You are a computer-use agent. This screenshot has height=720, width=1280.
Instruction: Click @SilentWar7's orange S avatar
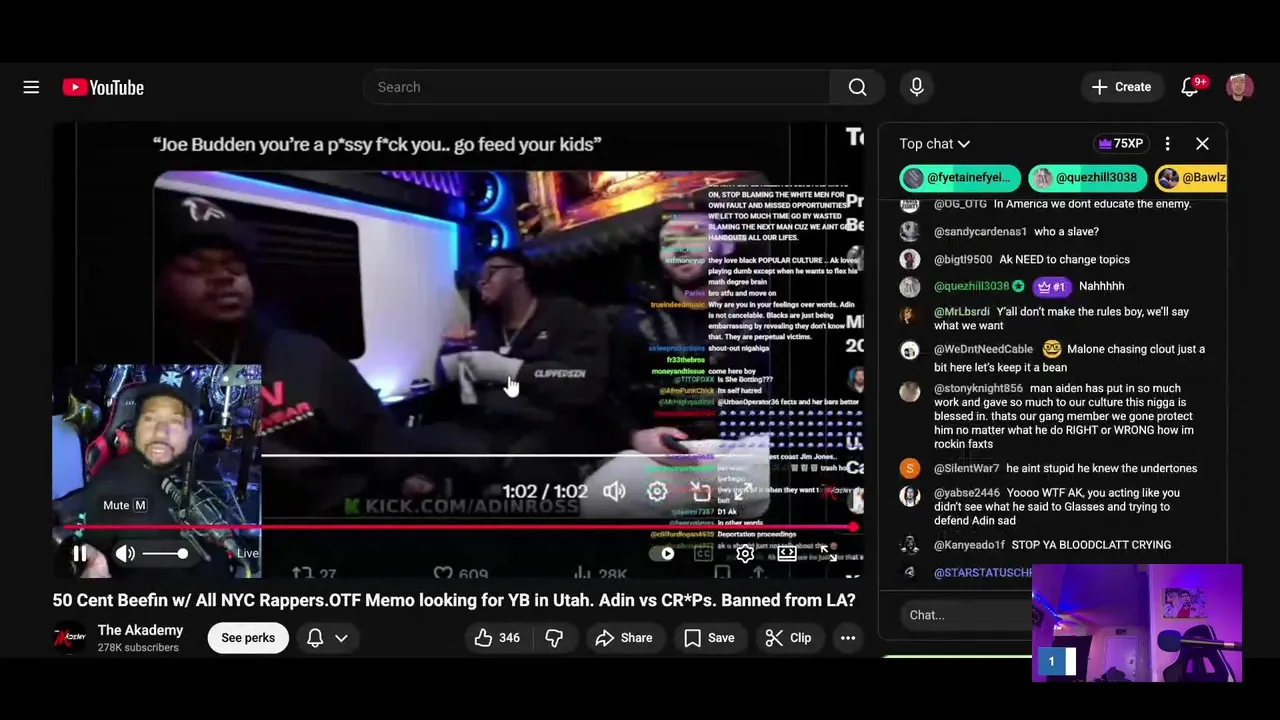point(909,469)
